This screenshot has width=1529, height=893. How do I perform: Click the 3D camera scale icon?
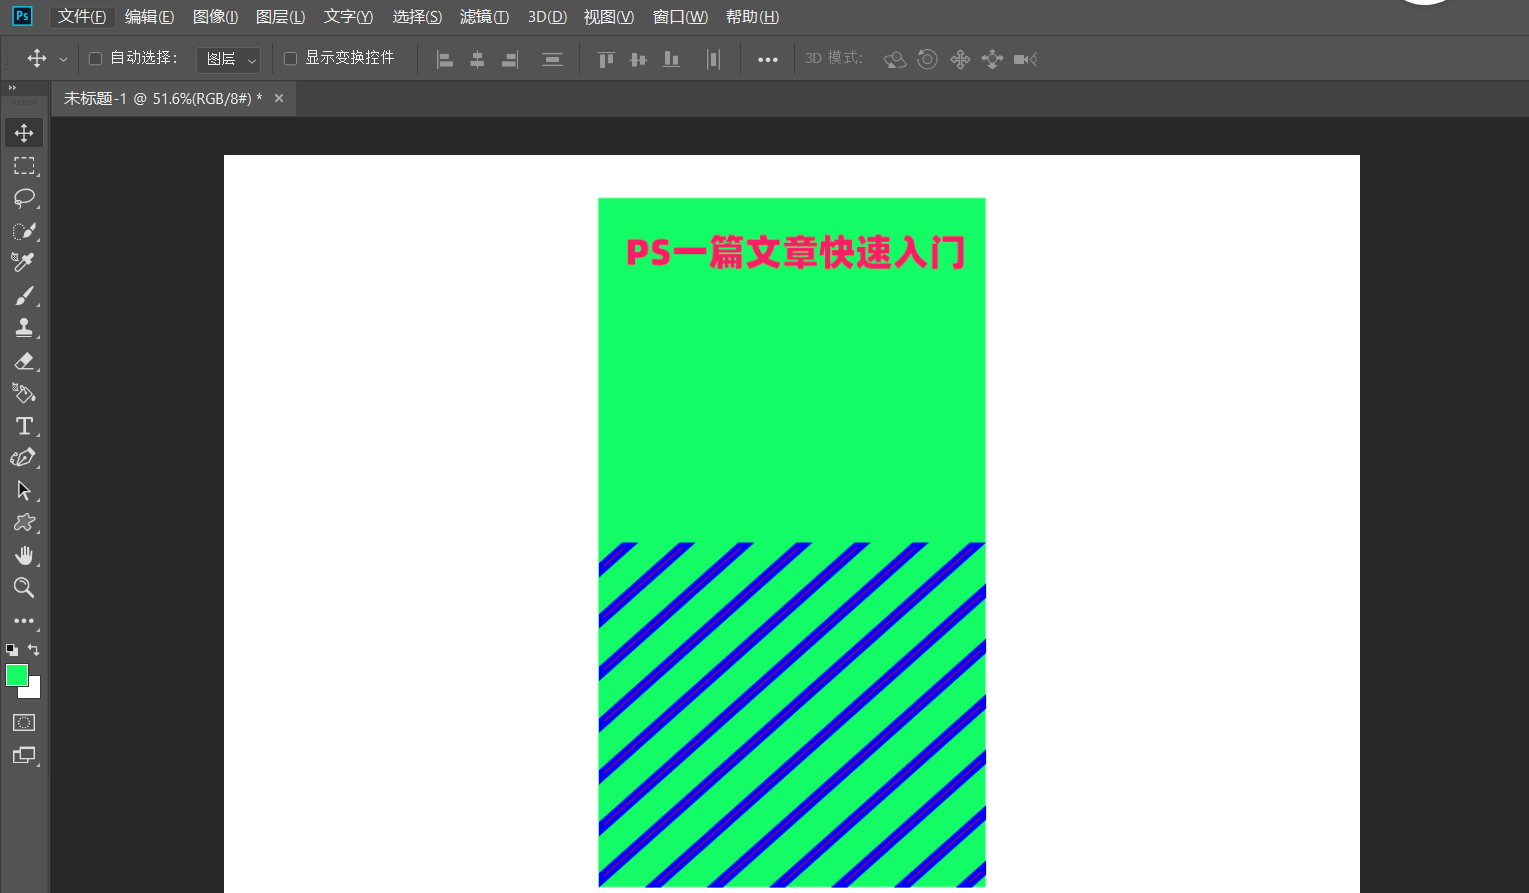(1025, 59)
